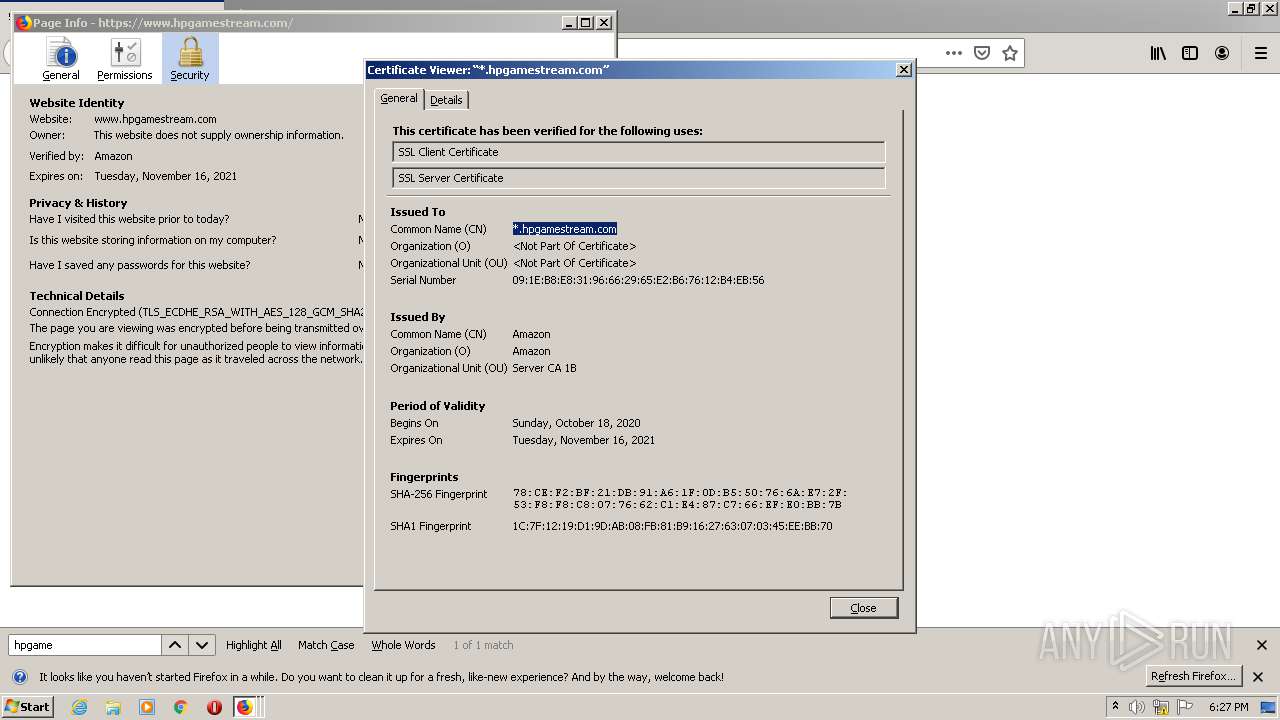Show hidden system tray icons
1280x720 pixels.
coord(1115,707)
